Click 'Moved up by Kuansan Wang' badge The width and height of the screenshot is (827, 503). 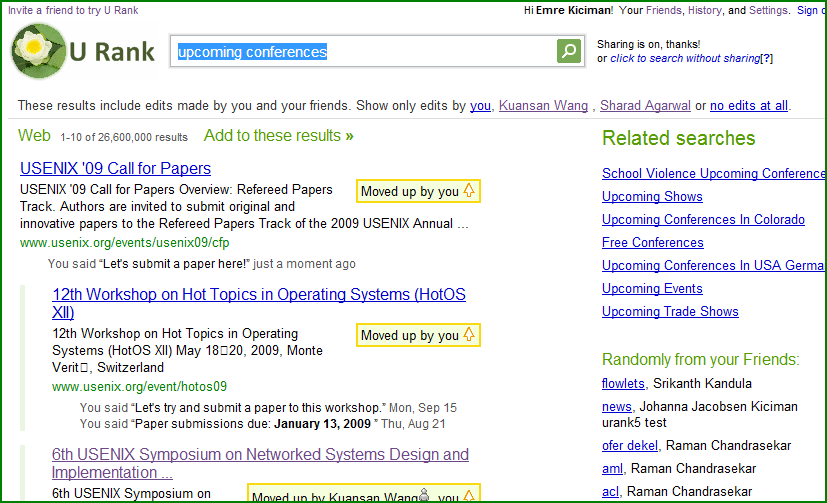(x=364, y=494)
